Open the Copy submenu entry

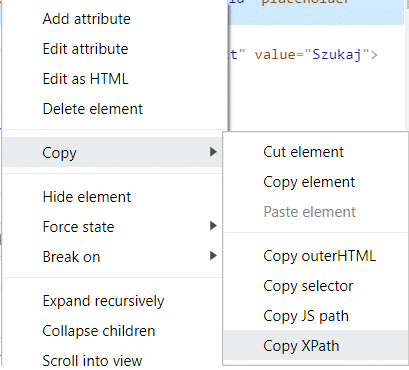pos(113,152)
